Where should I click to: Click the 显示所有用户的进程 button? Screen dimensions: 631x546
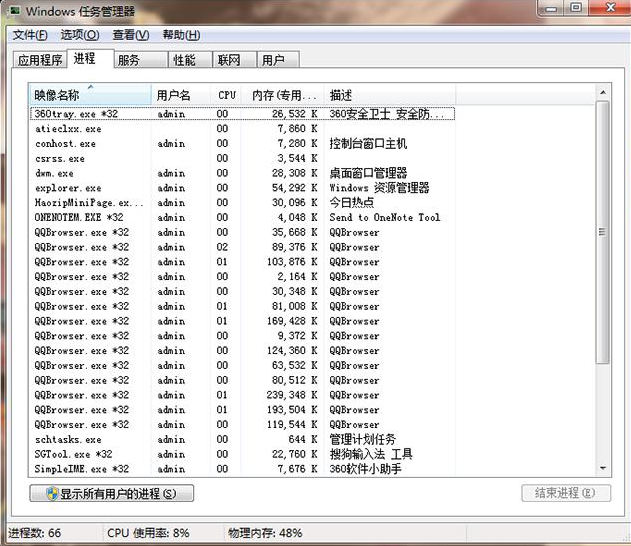[111, 493]
